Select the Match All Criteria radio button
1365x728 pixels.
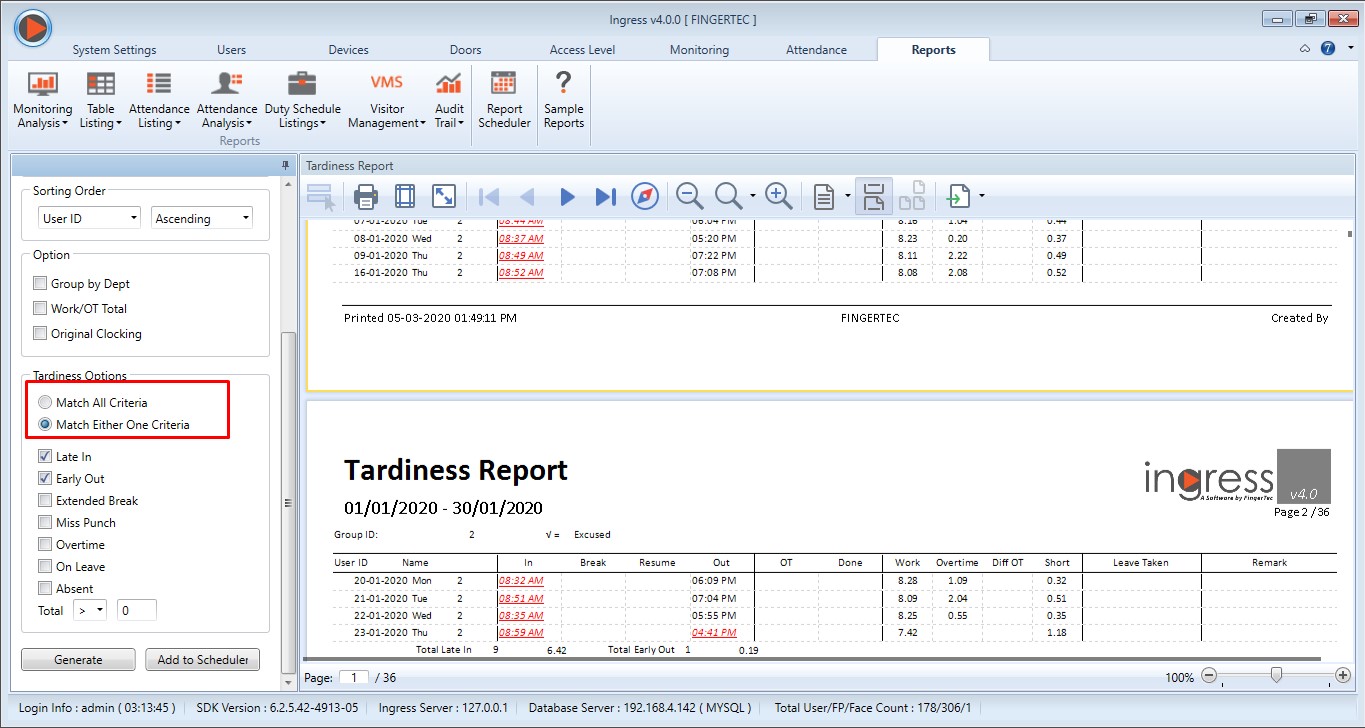click(x=45, y=403)
